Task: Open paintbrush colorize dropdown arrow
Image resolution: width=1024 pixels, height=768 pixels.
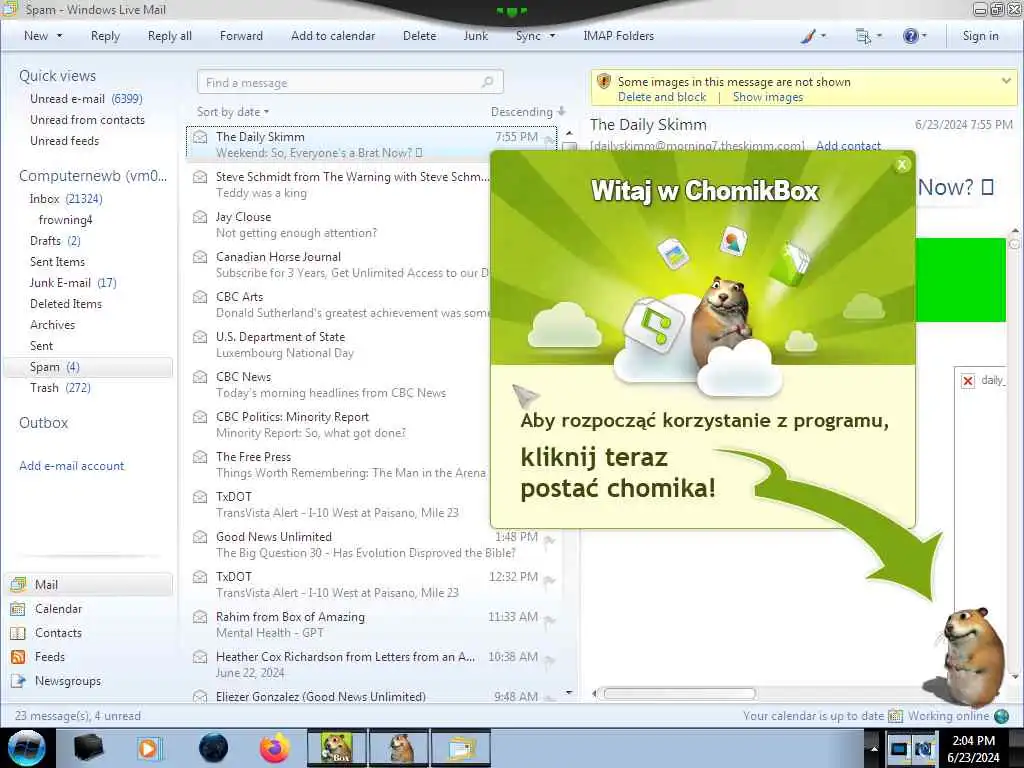Action: (823, 36)
